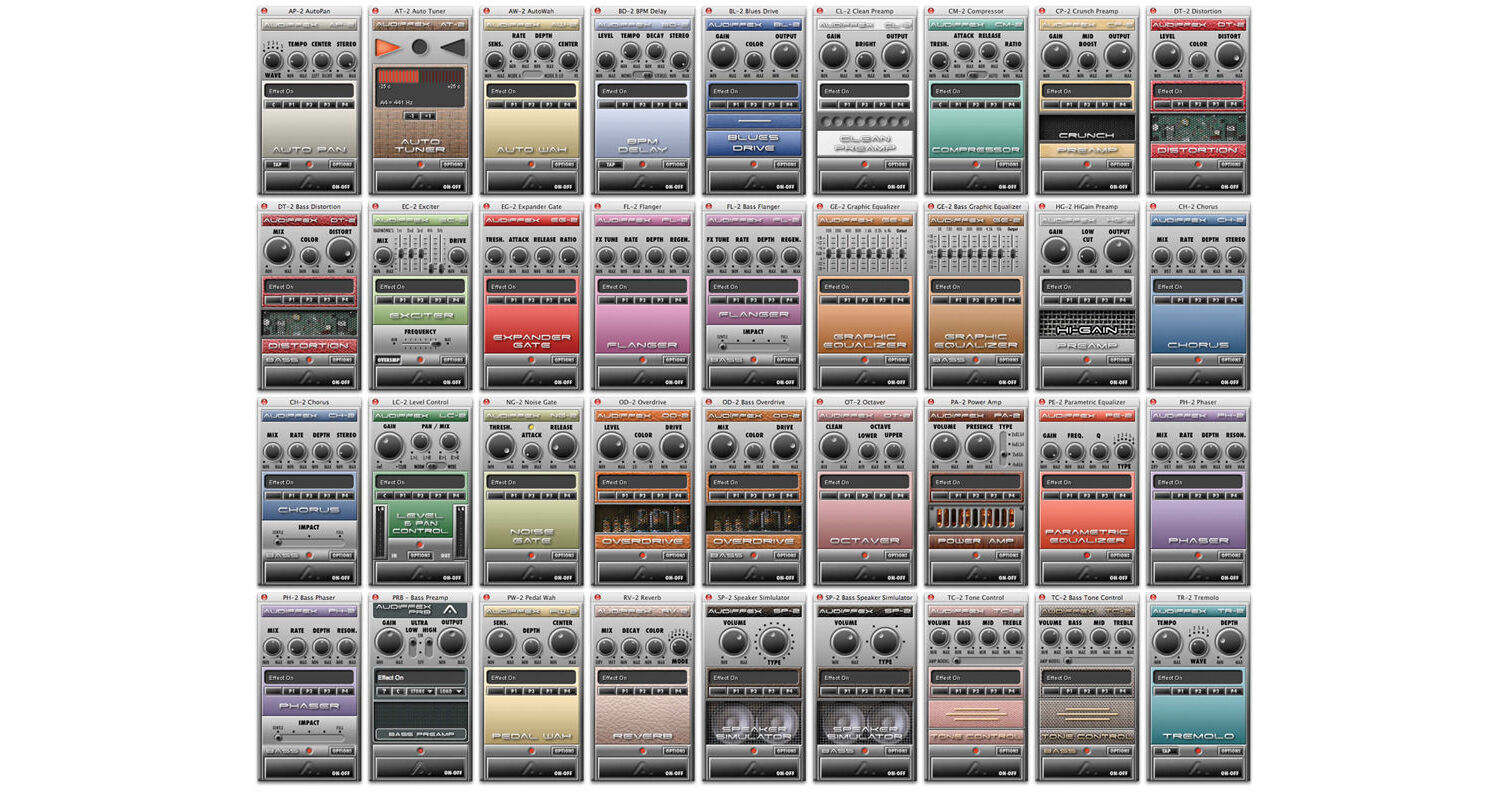Click the Wave selector knob on AutoPan
This screenshot has height=792, width=1508.
pos(272,60)
